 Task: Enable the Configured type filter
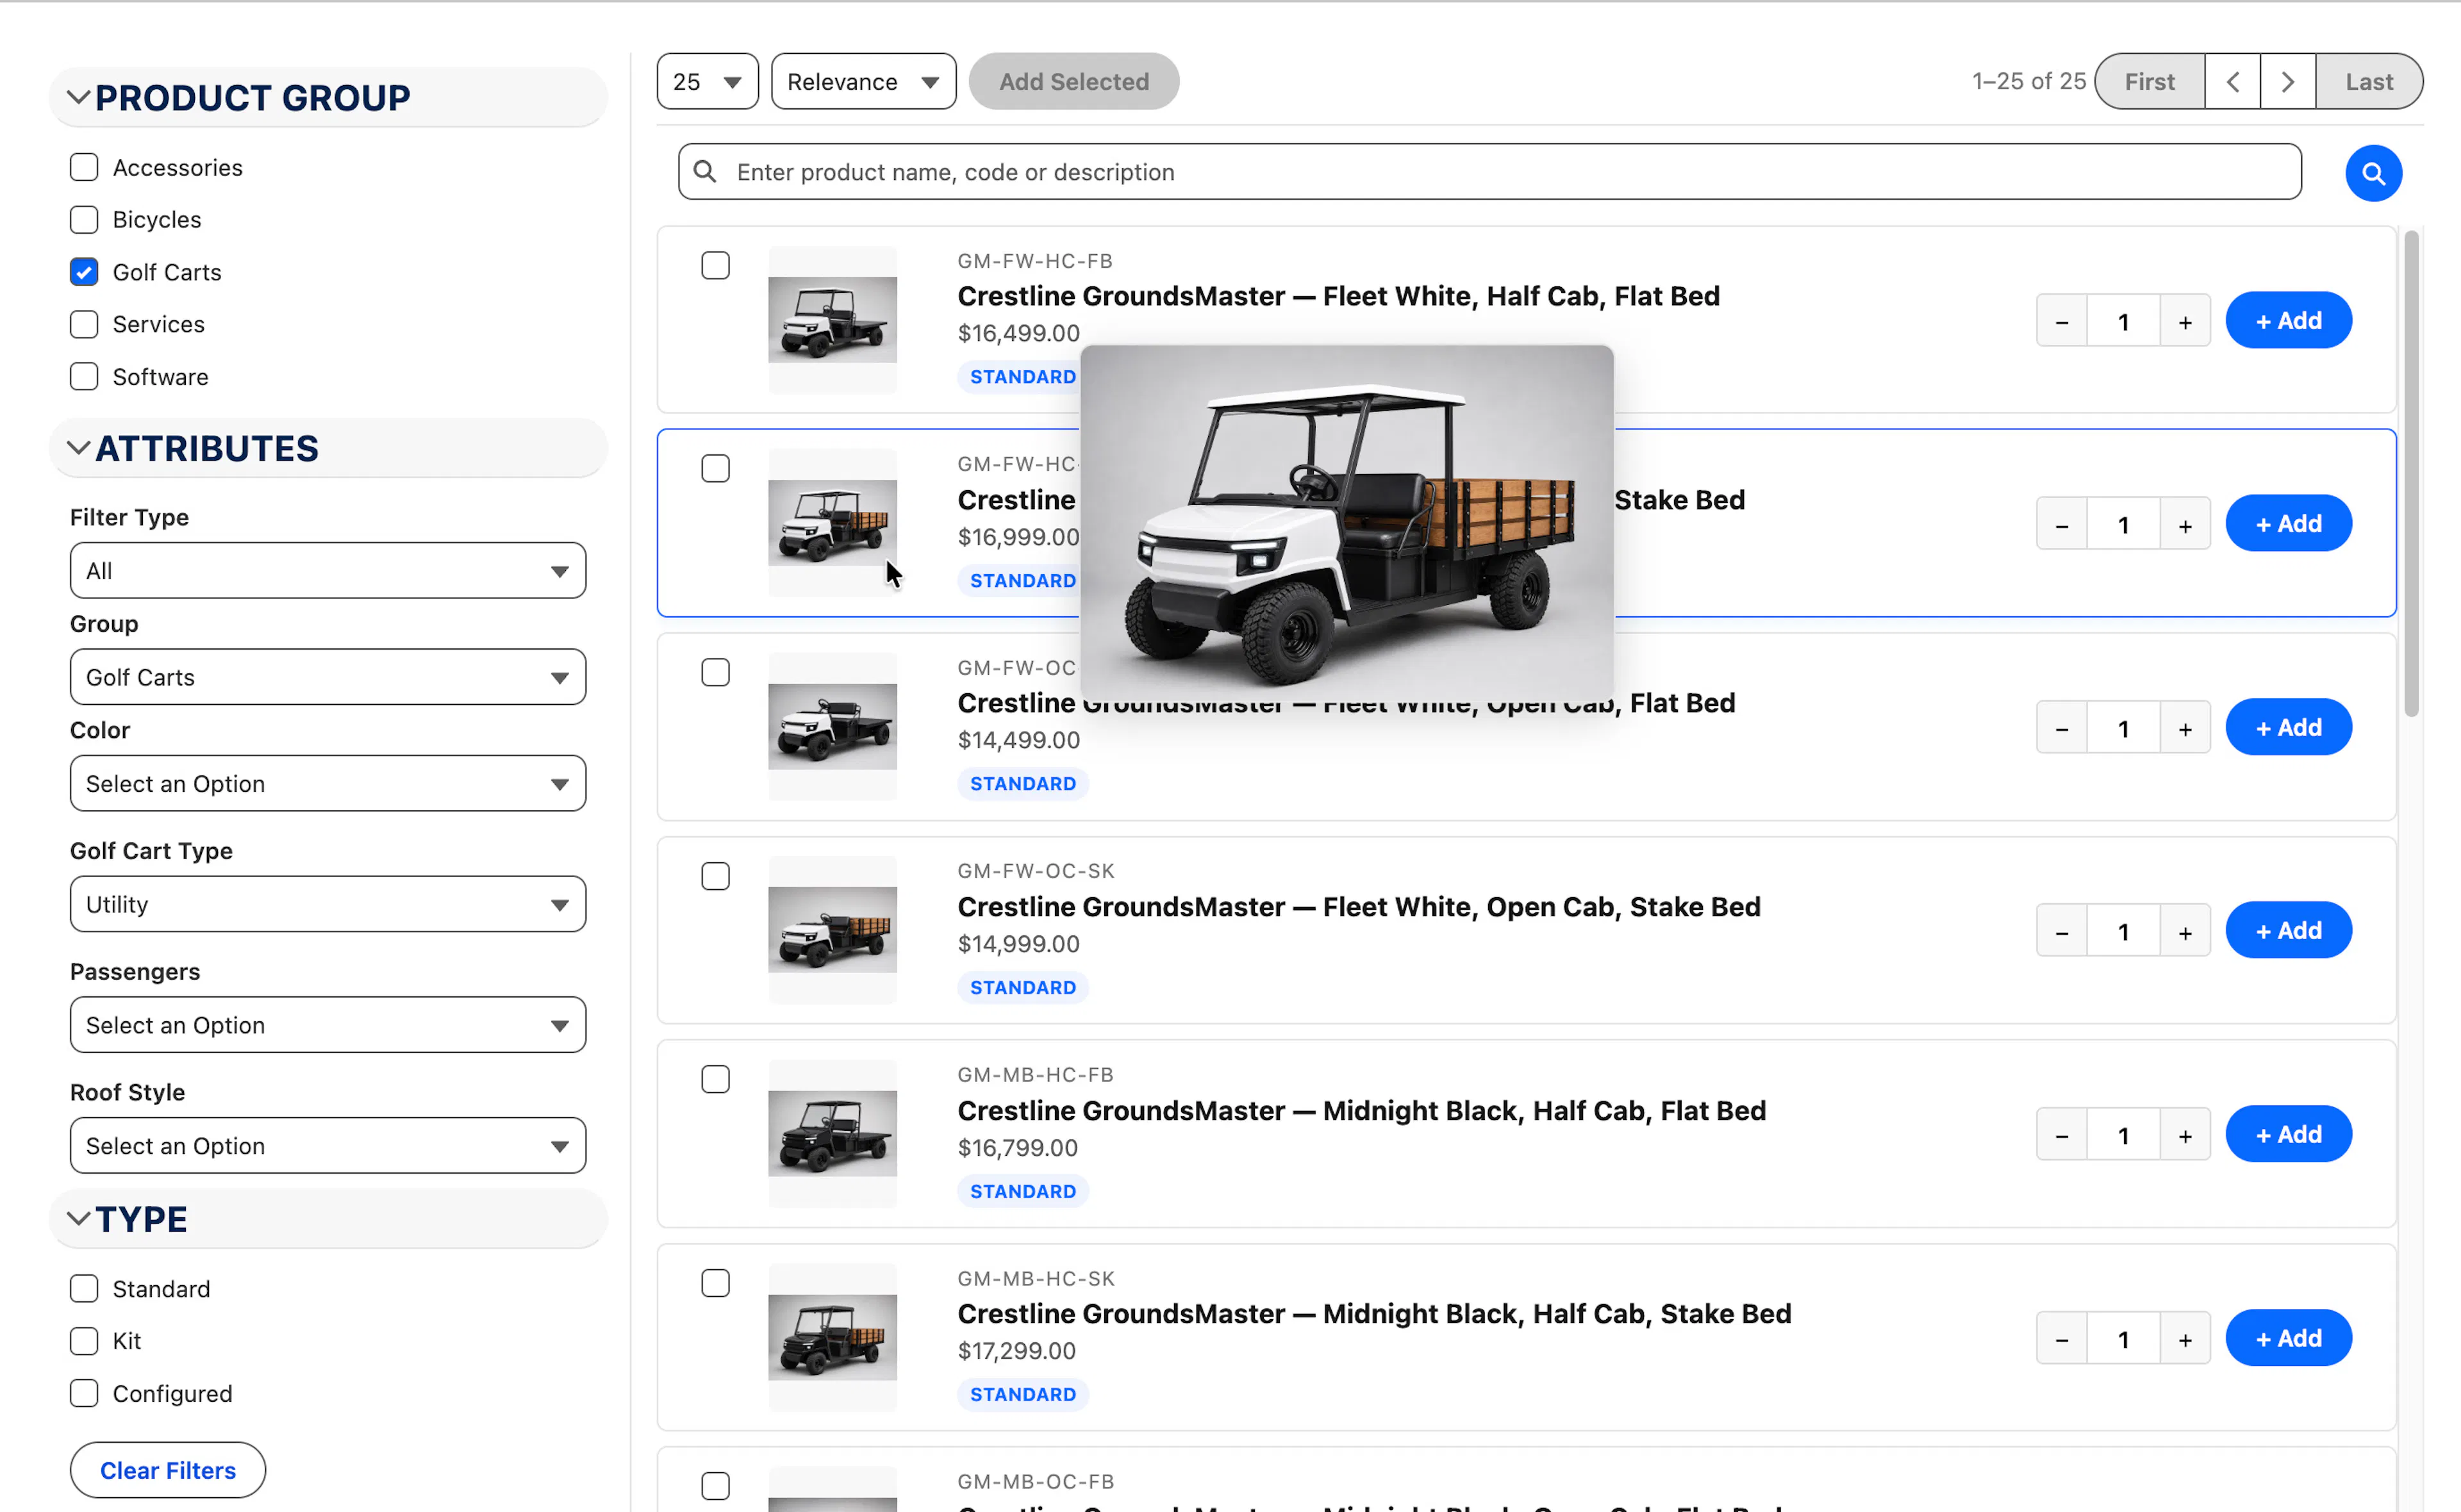tap(84, 1394)
